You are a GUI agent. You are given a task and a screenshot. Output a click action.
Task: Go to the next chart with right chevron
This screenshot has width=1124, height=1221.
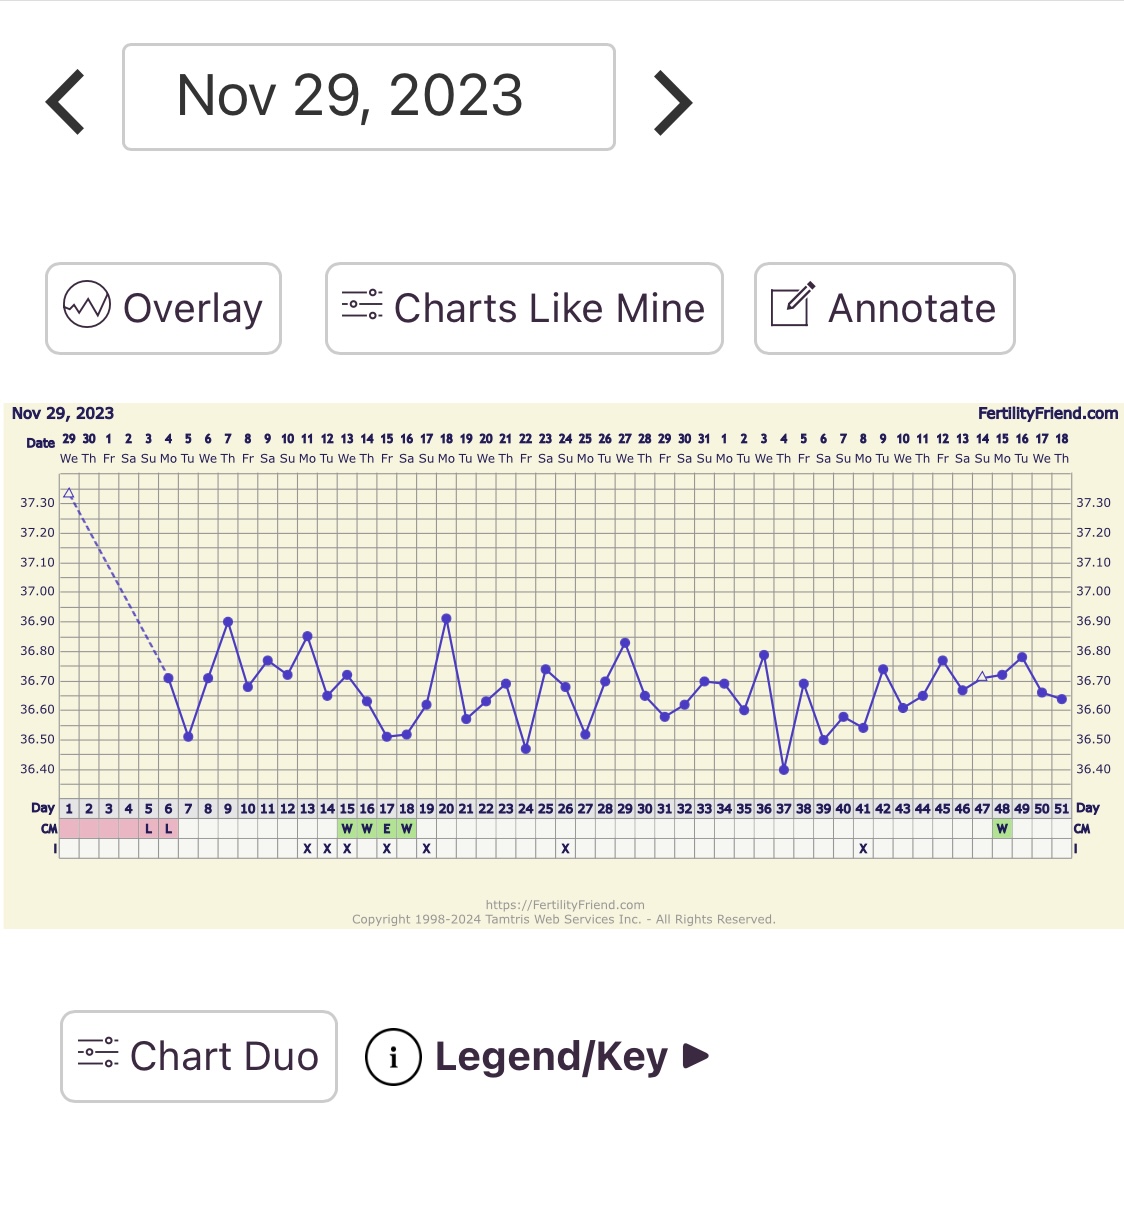pos(672,102)
